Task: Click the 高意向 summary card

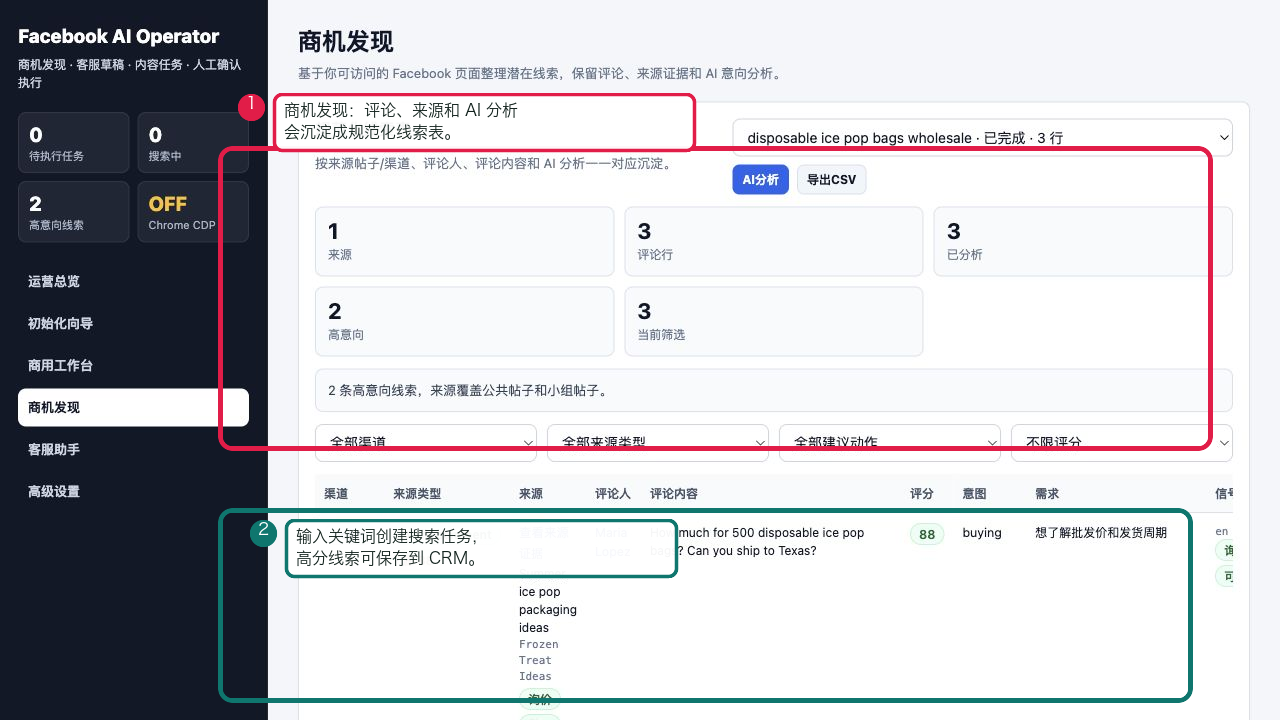Action: click(464, 321)
